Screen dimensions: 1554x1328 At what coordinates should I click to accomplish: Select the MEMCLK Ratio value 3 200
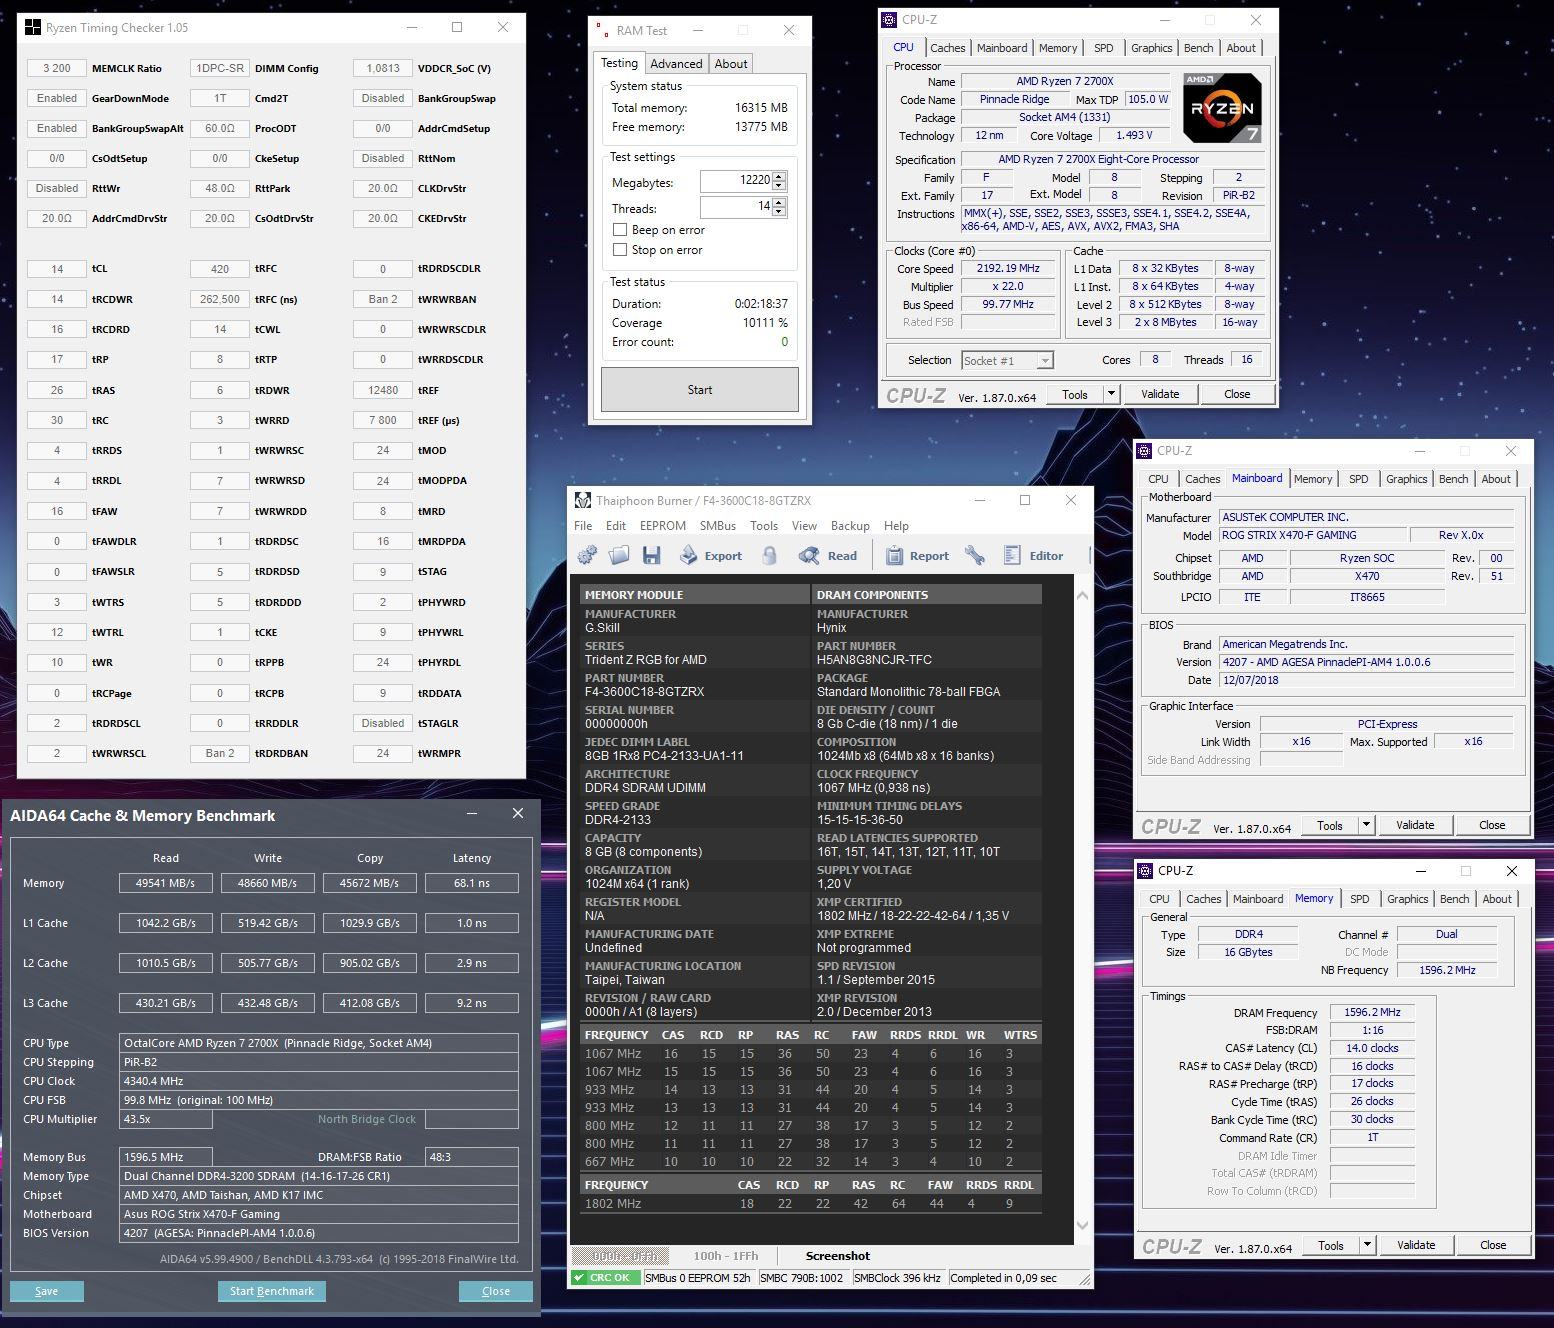(57, 68)
